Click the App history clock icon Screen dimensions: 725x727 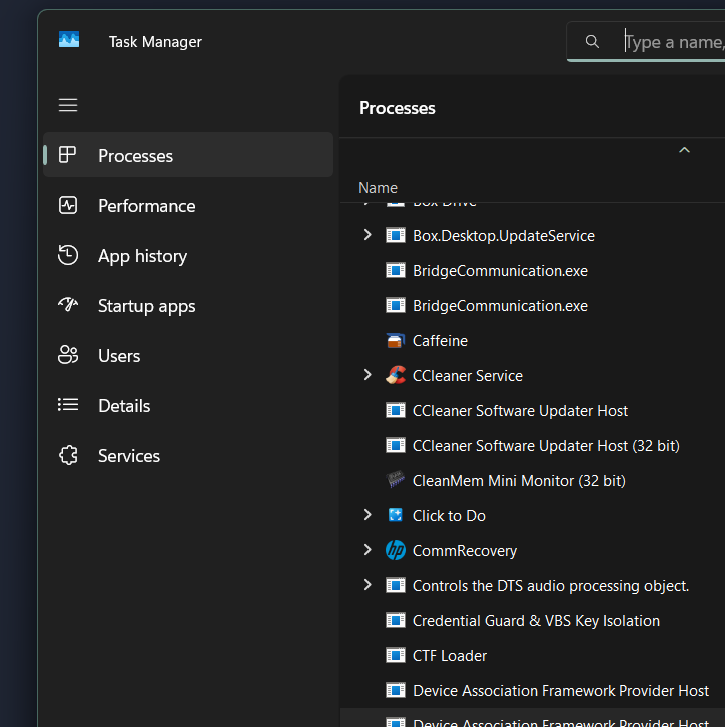[x=68, y=255]
